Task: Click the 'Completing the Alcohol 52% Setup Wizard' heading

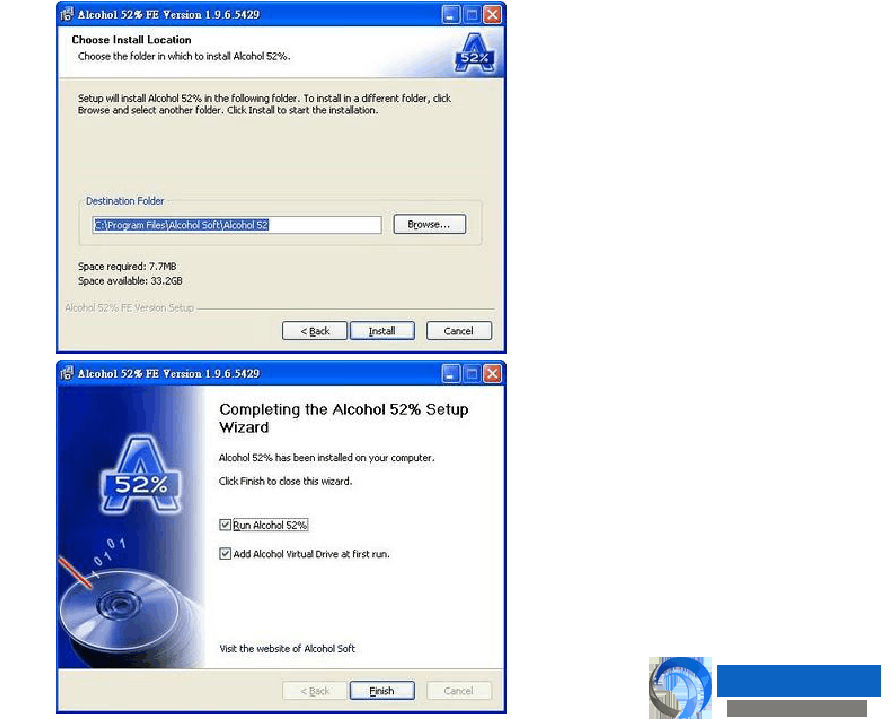Action: point(344,418)
